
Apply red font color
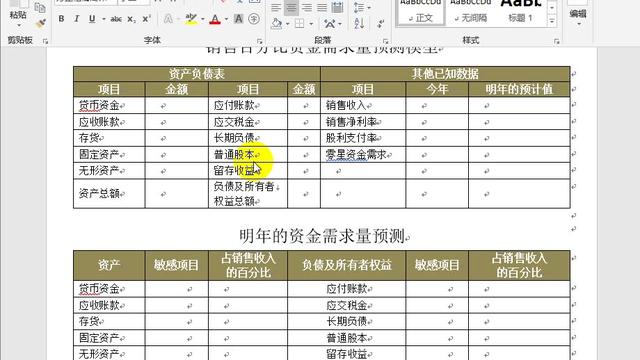tap(215, 19)
